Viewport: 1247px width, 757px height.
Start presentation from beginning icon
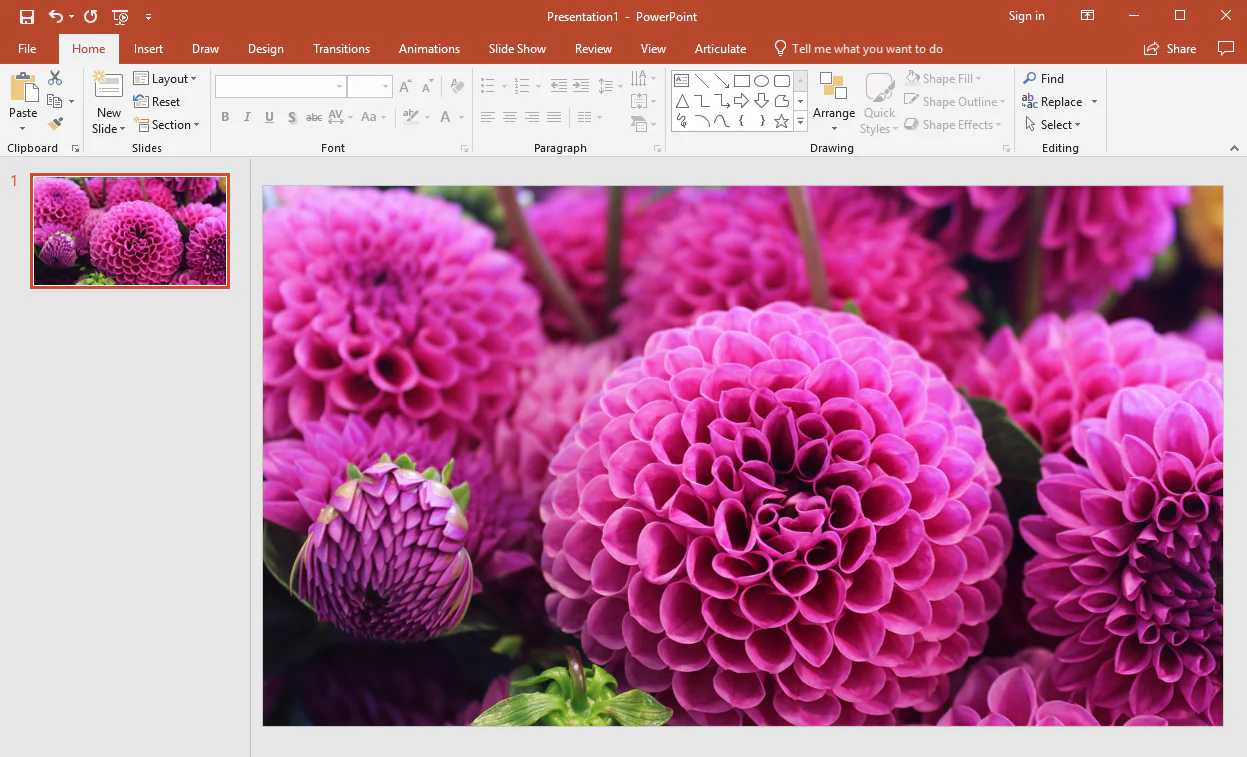[120, 16]
